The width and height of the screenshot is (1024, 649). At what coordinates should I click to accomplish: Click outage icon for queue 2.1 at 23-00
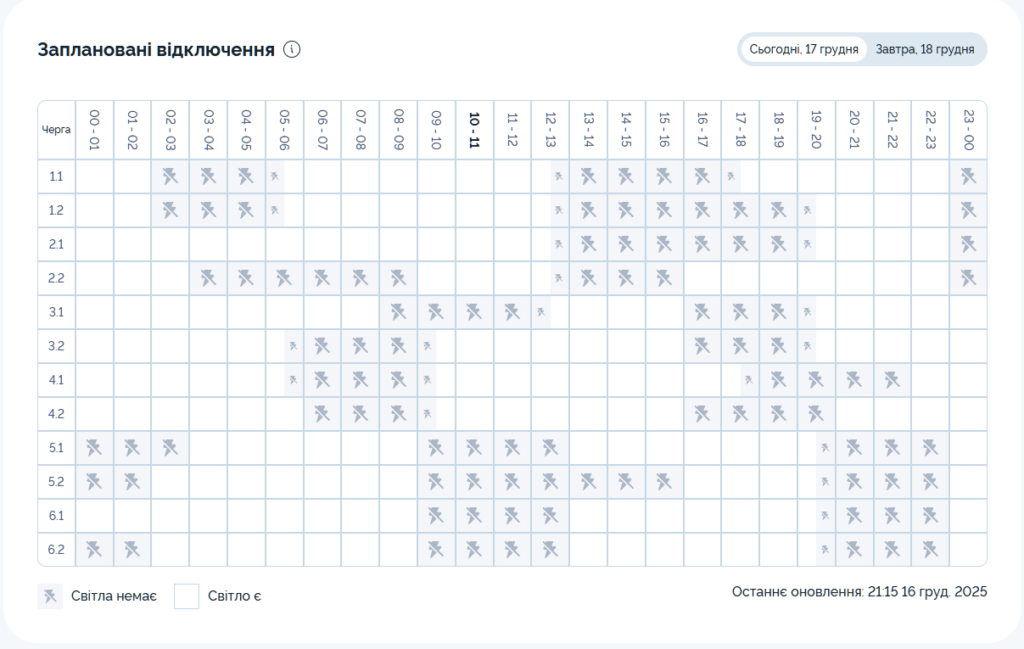(x=968, y=244)
